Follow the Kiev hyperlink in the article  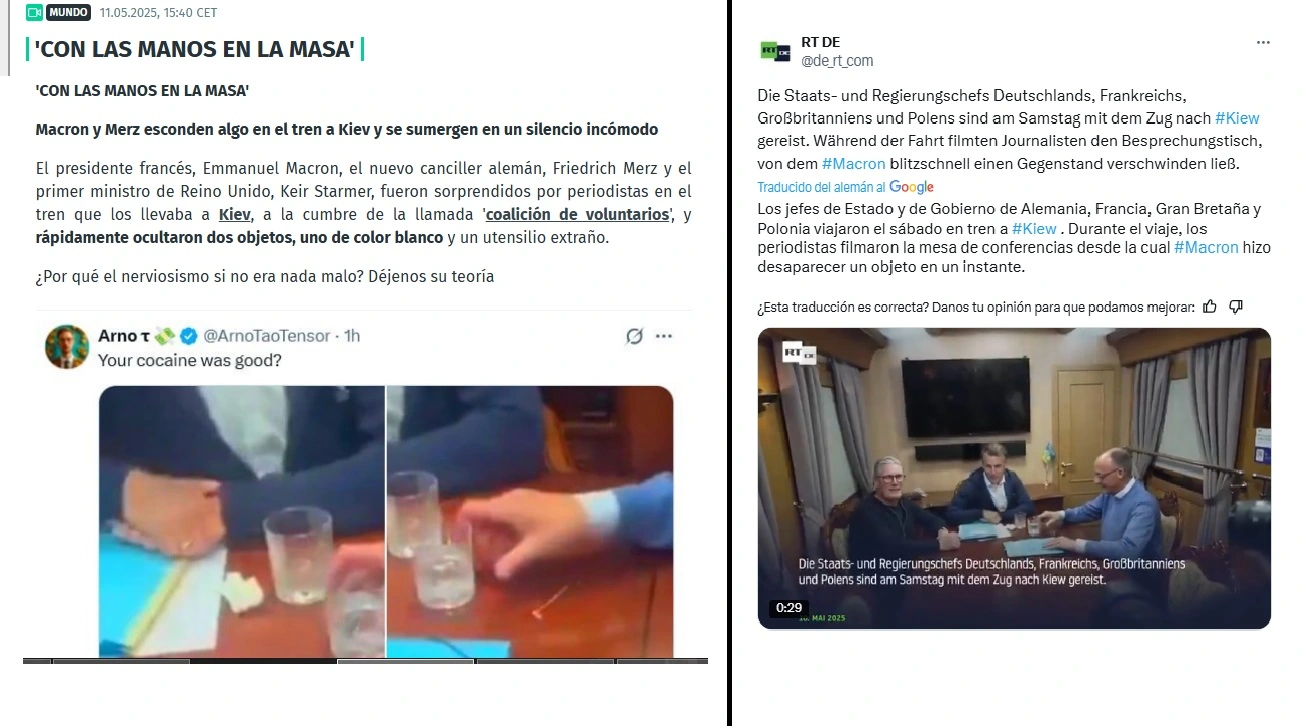pyautogui.click(x=235, y=215)
